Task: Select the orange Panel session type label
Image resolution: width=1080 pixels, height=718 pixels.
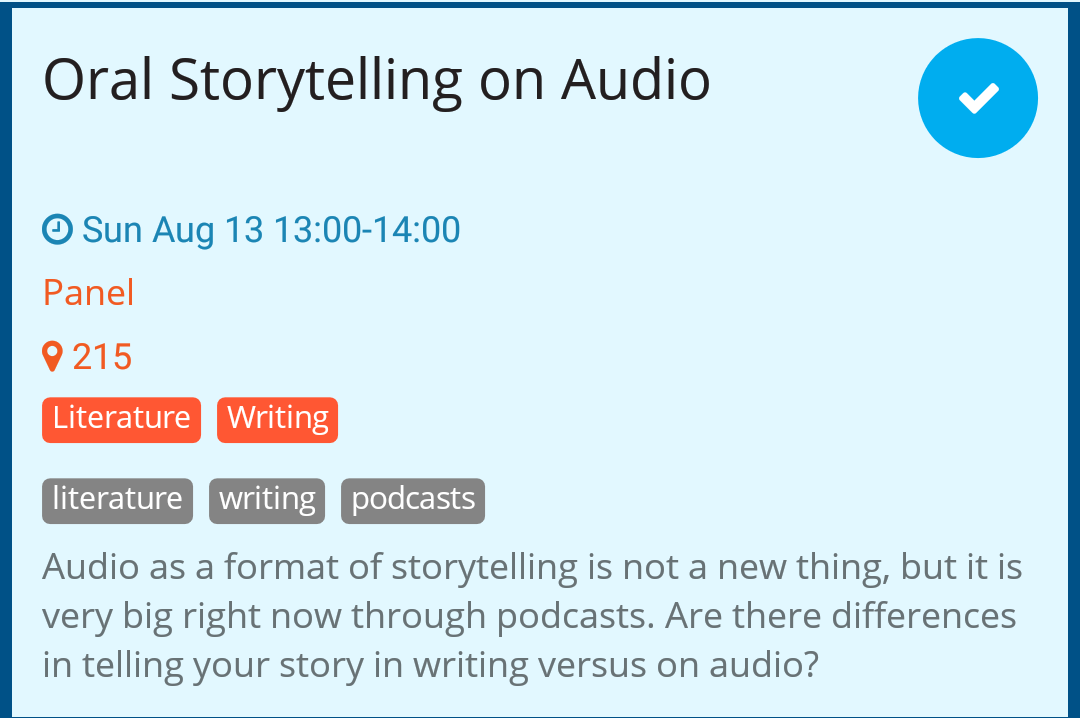Action: 88,293
